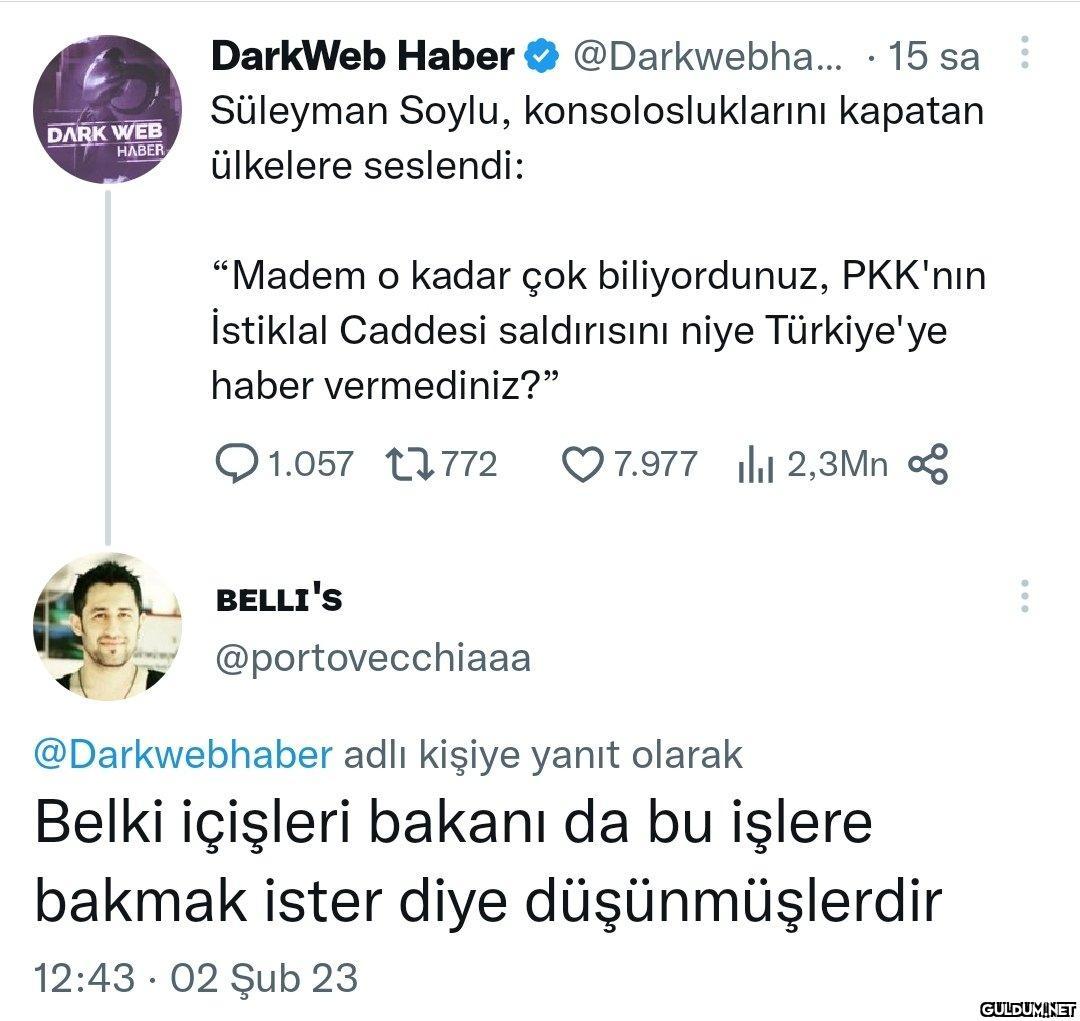Select the reply text starting 'Belki içişleri'
This screenshot has height=1021, width=1080.
click(x=488, y=862)
